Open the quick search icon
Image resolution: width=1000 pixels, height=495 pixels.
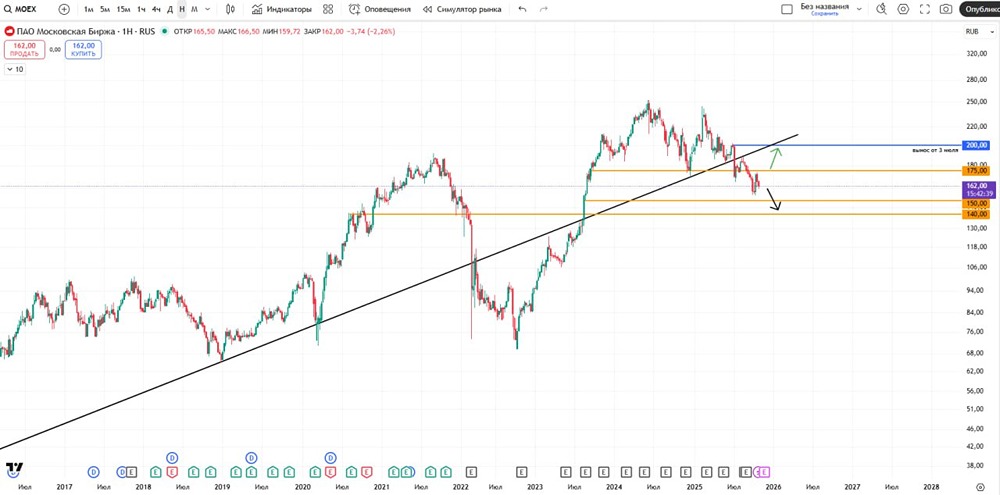pos(881,10)
